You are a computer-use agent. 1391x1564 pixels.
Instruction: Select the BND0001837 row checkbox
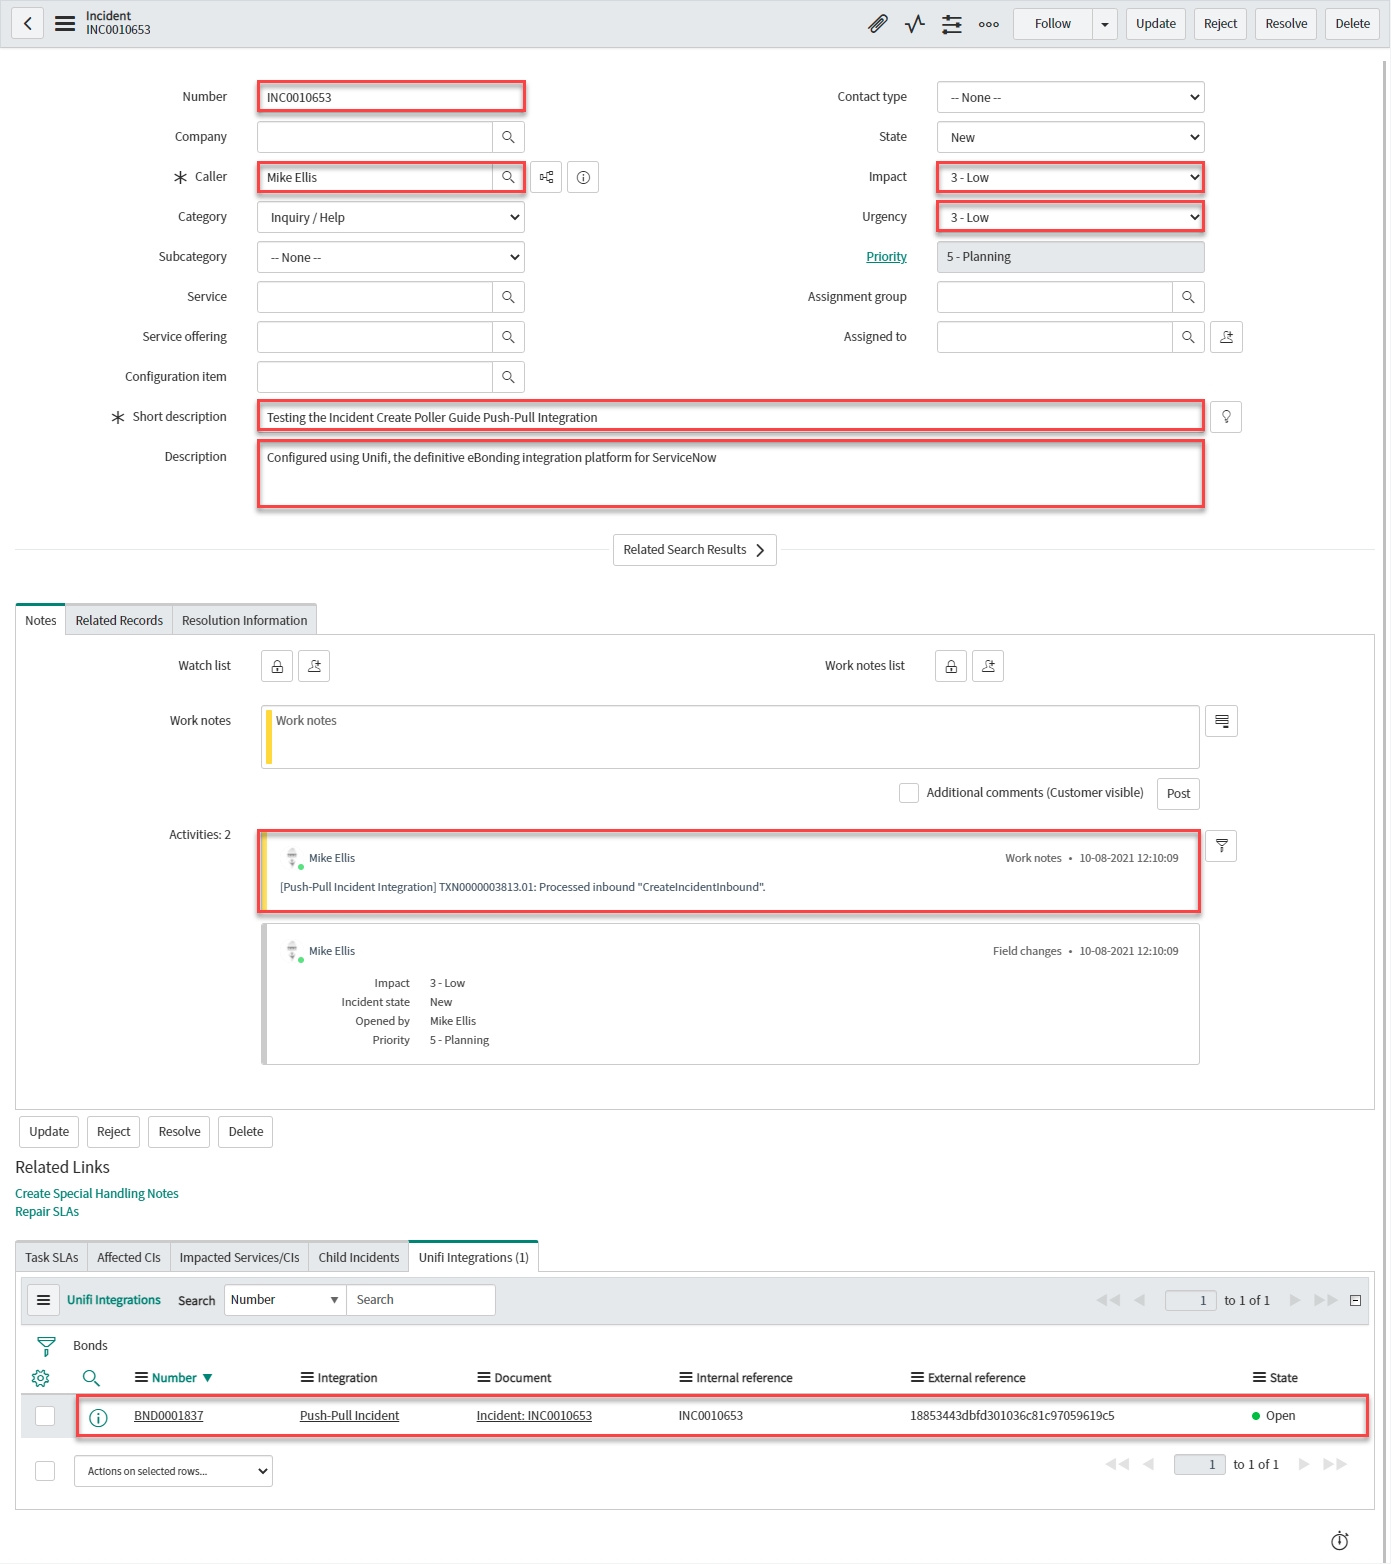point(45,1416)
